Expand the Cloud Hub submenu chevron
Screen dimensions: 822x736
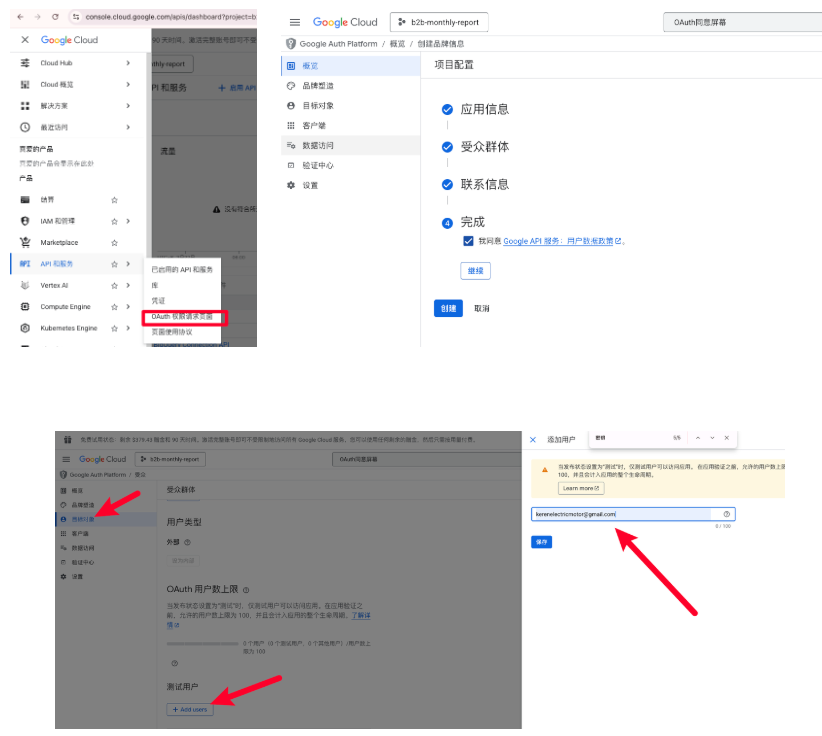click(x=128, y=63)
